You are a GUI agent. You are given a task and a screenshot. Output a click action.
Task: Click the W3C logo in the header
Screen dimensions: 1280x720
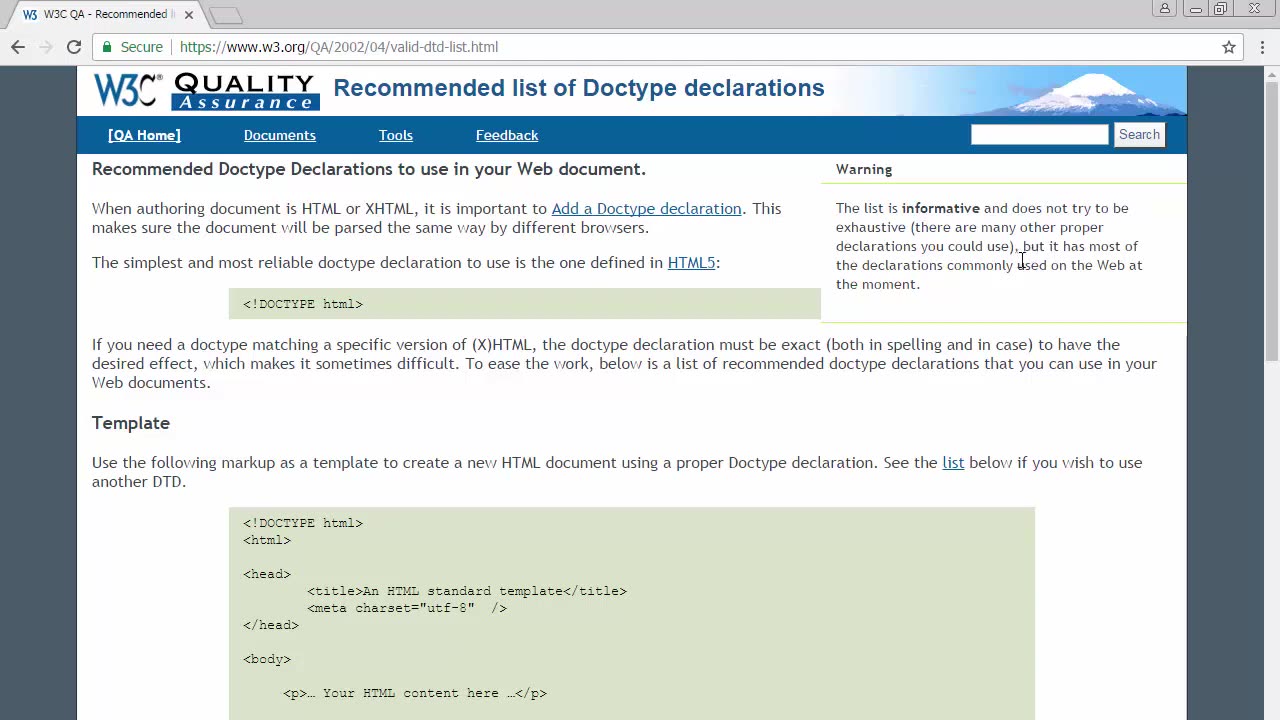click(127, 90)
